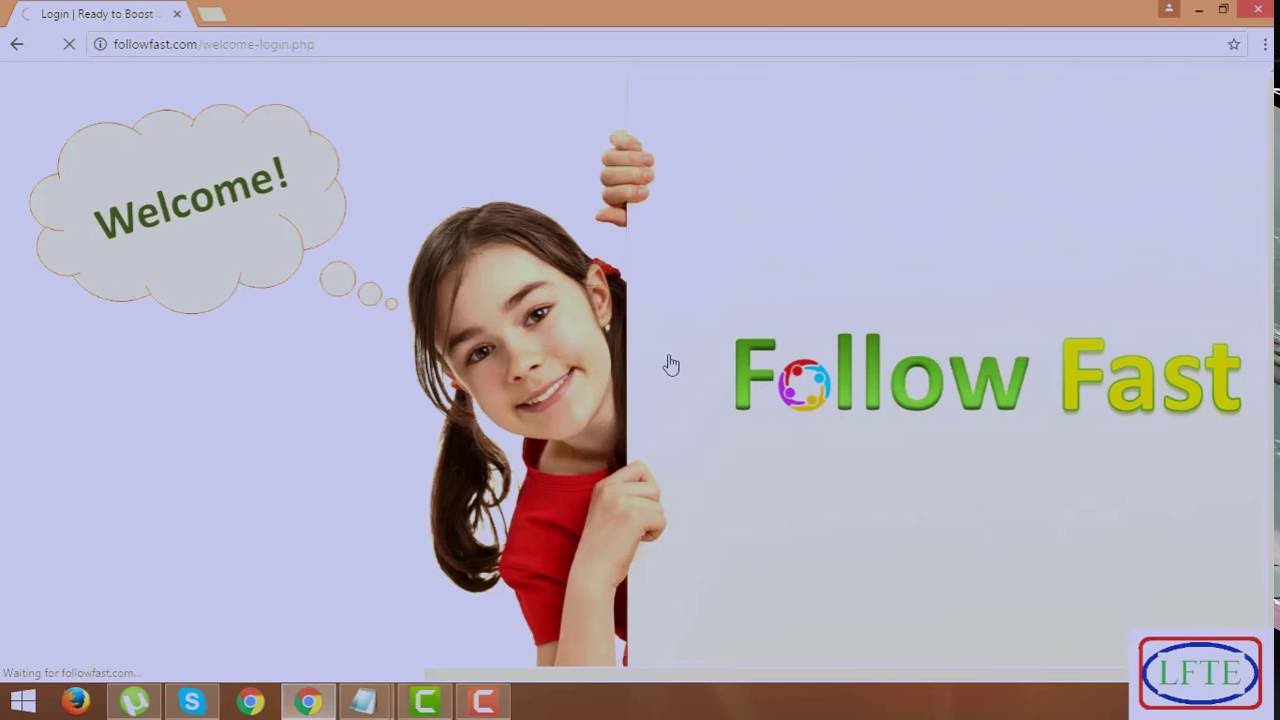
Task: Open a new tab with the new tab button
Action: coord(212,14)
